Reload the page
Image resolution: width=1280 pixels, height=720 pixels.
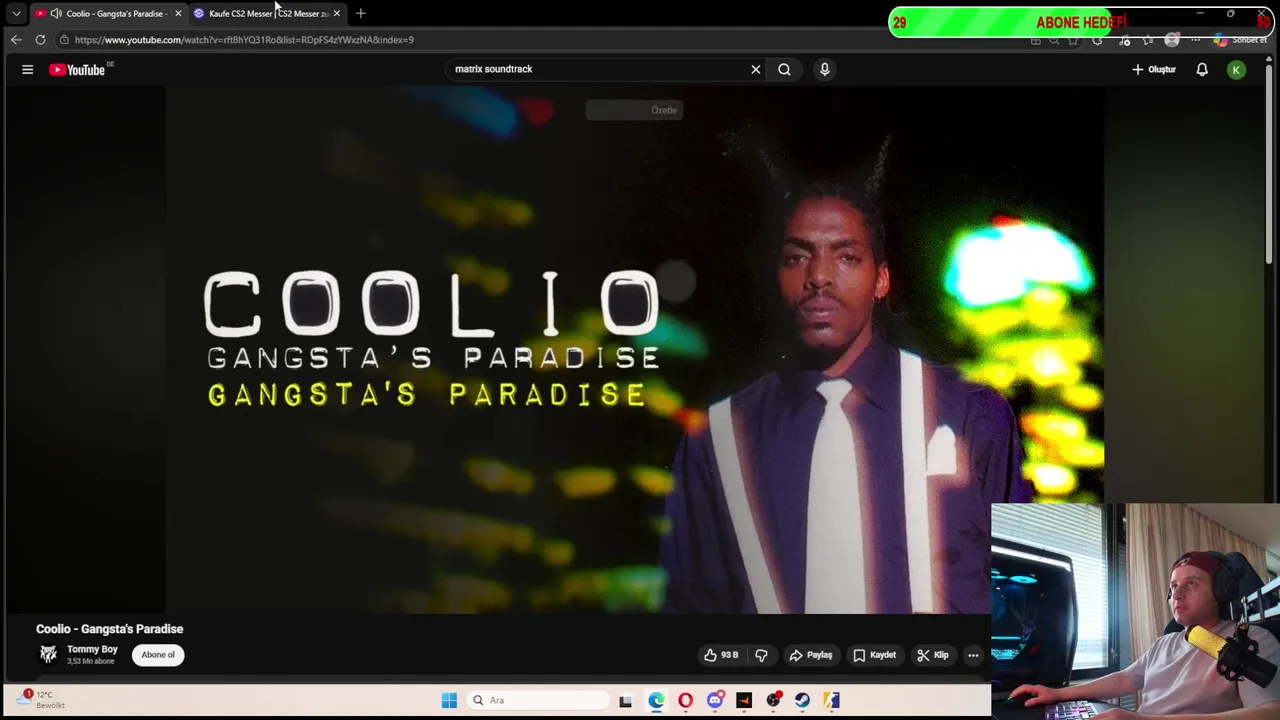(40, 40)
